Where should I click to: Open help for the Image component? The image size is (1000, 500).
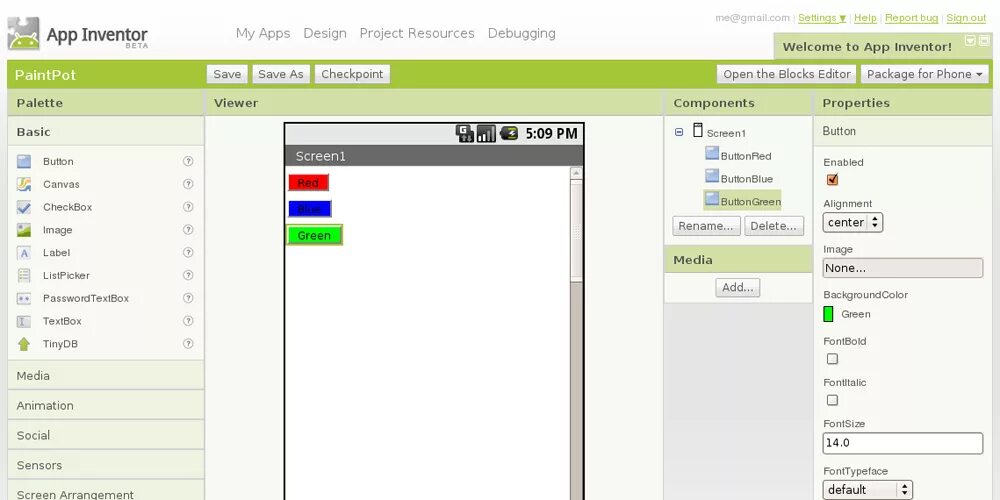(188, 230)
